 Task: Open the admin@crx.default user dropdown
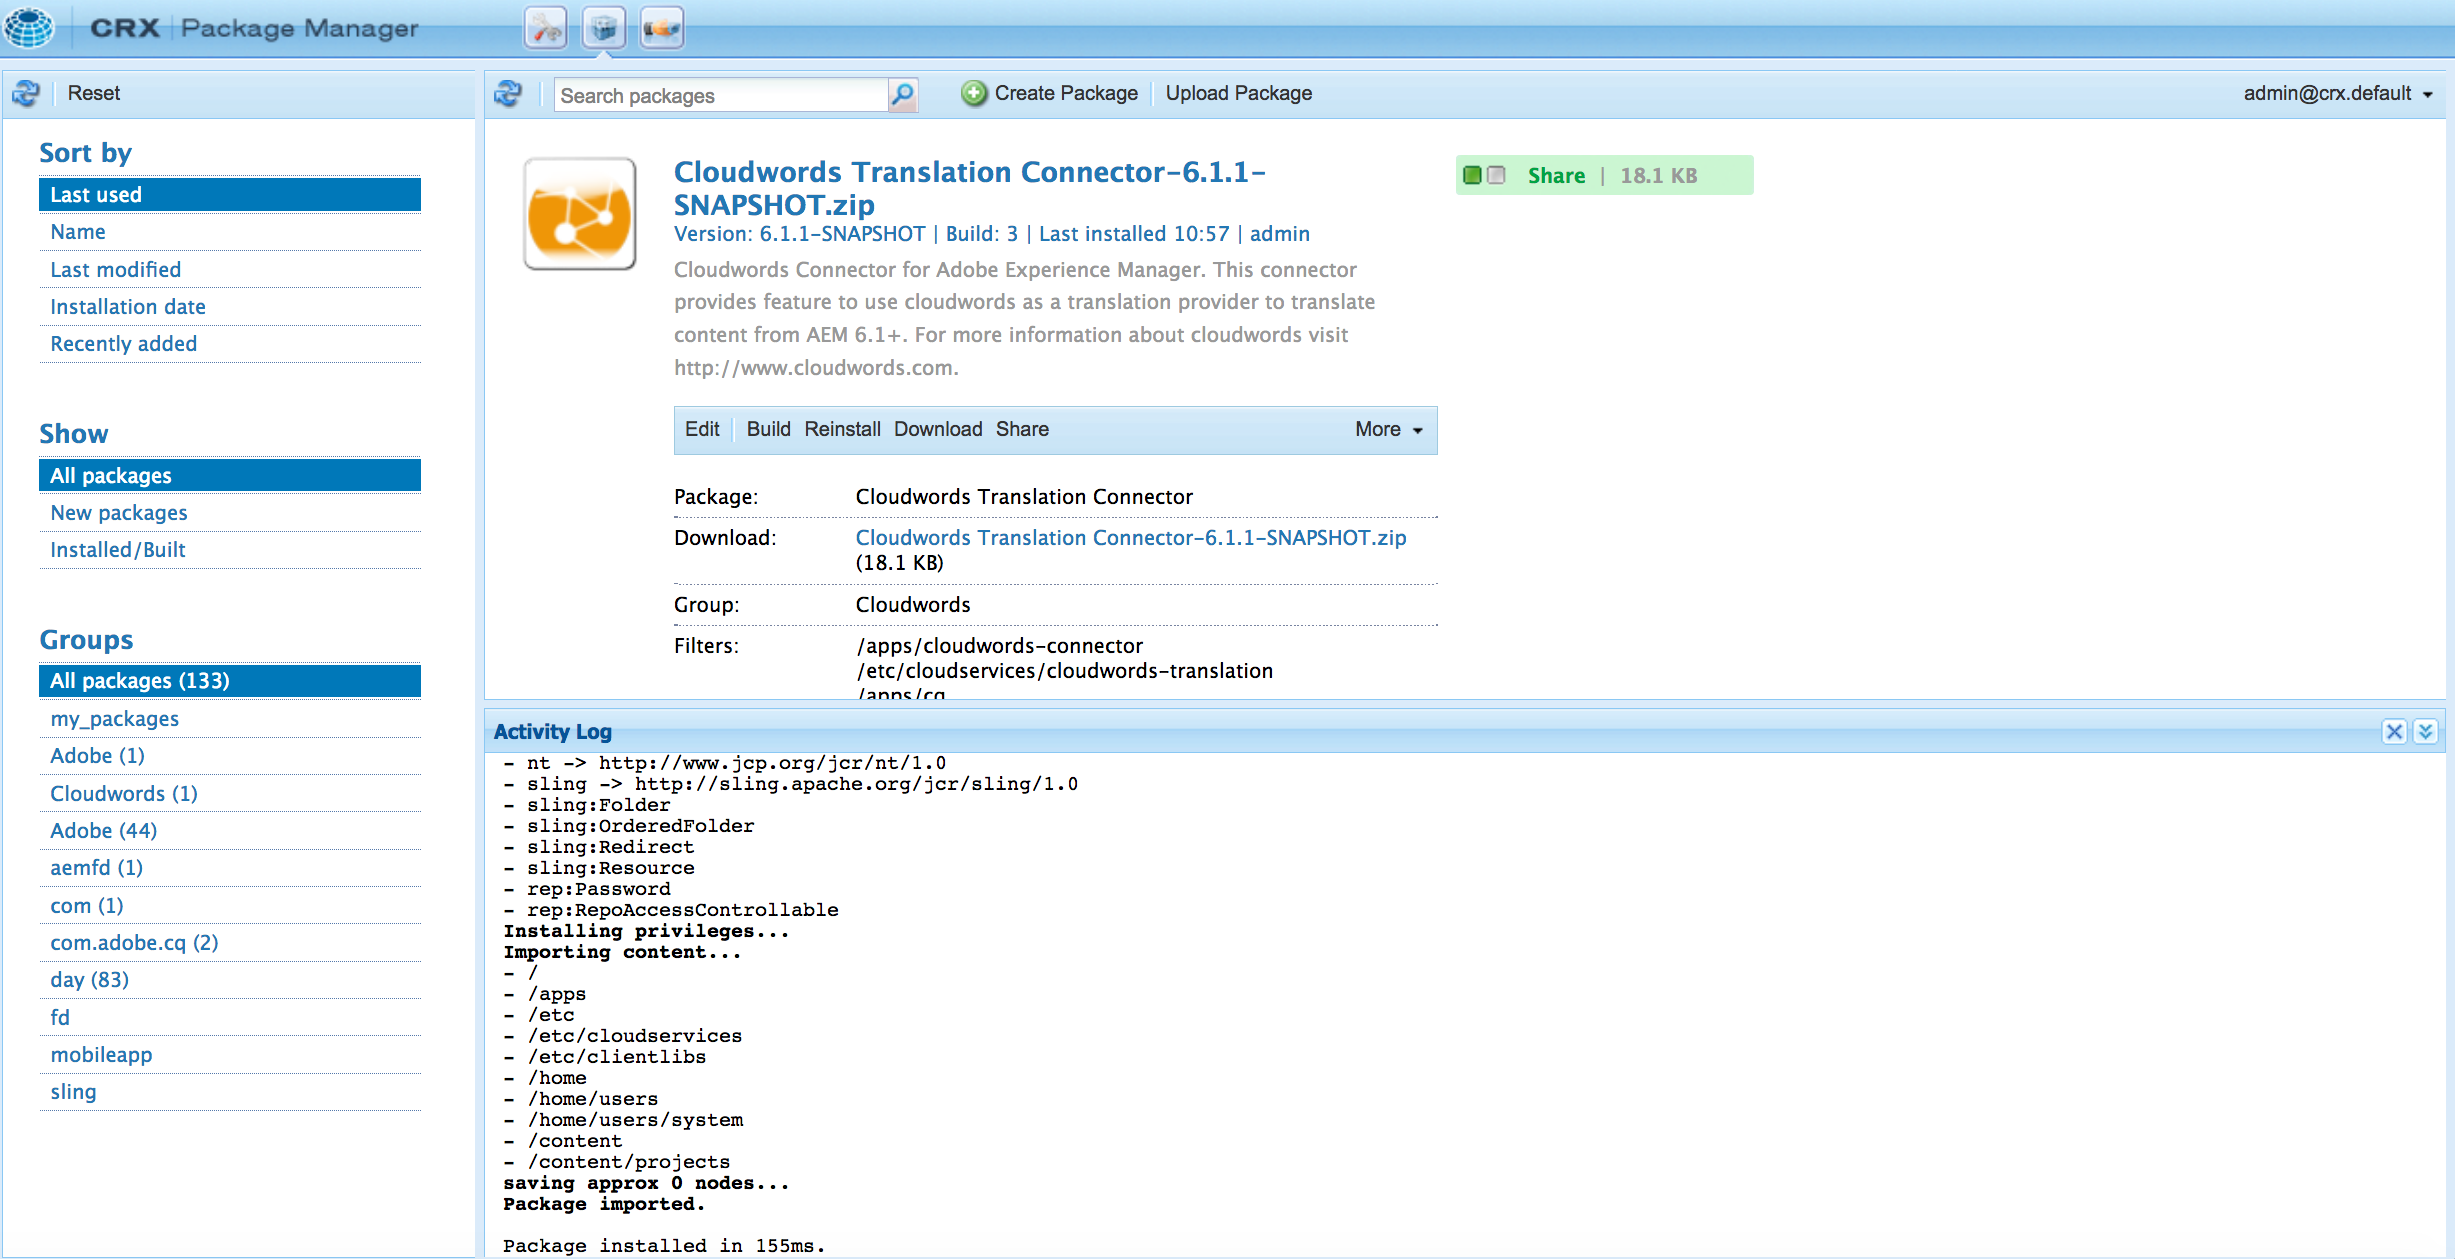pyautogui.click(x=2337, y=93)
